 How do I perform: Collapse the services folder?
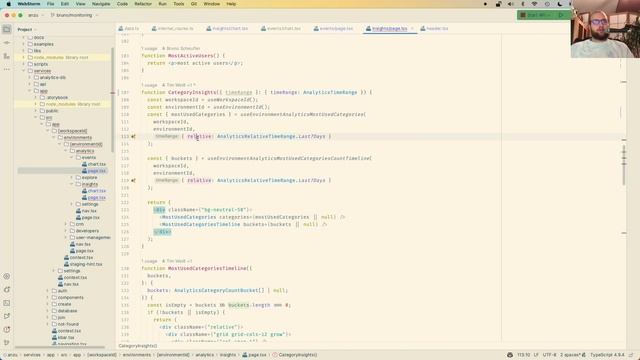click(24, 71)
